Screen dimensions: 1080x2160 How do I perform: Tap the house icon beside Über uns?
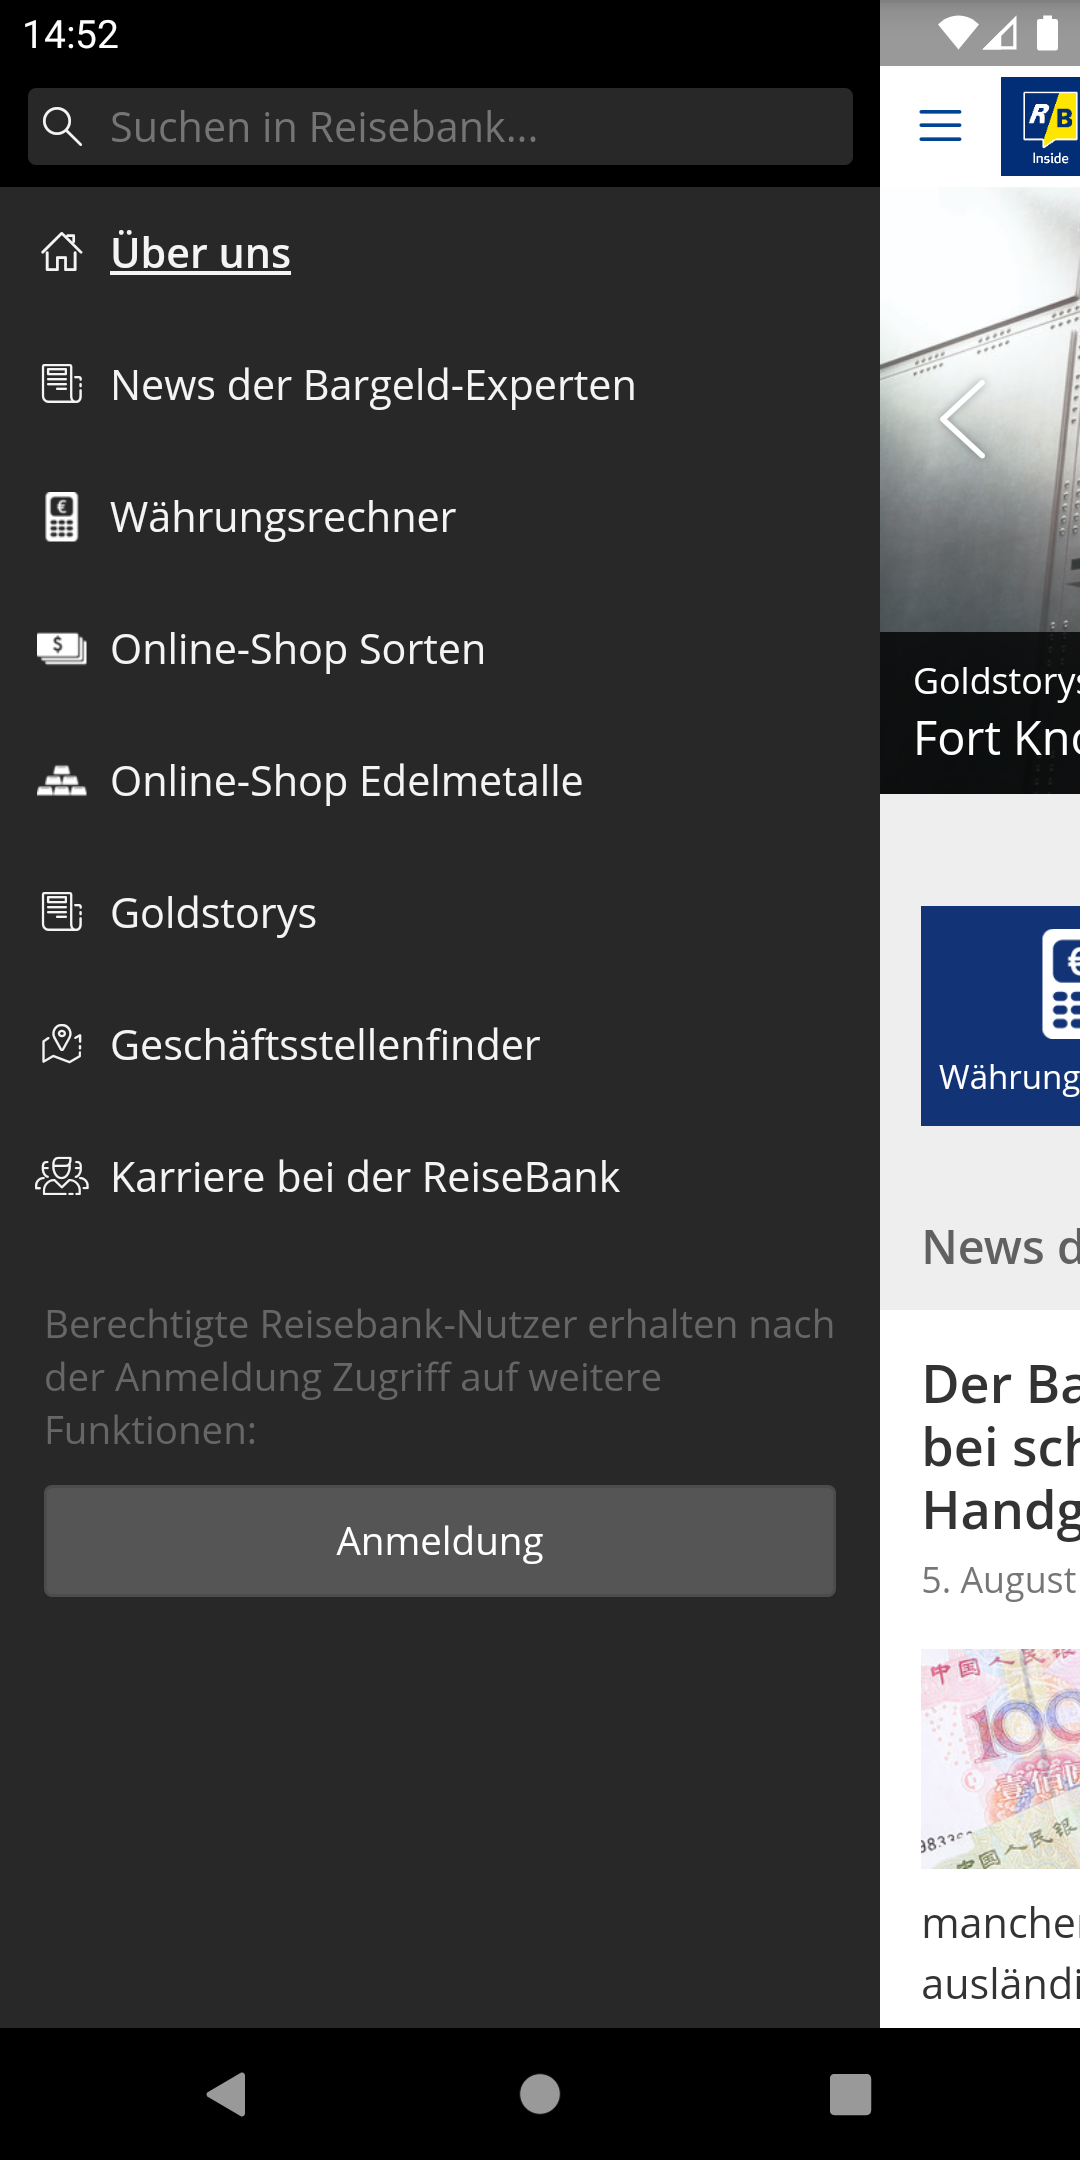pyautogui.click(x=62, y=252)
